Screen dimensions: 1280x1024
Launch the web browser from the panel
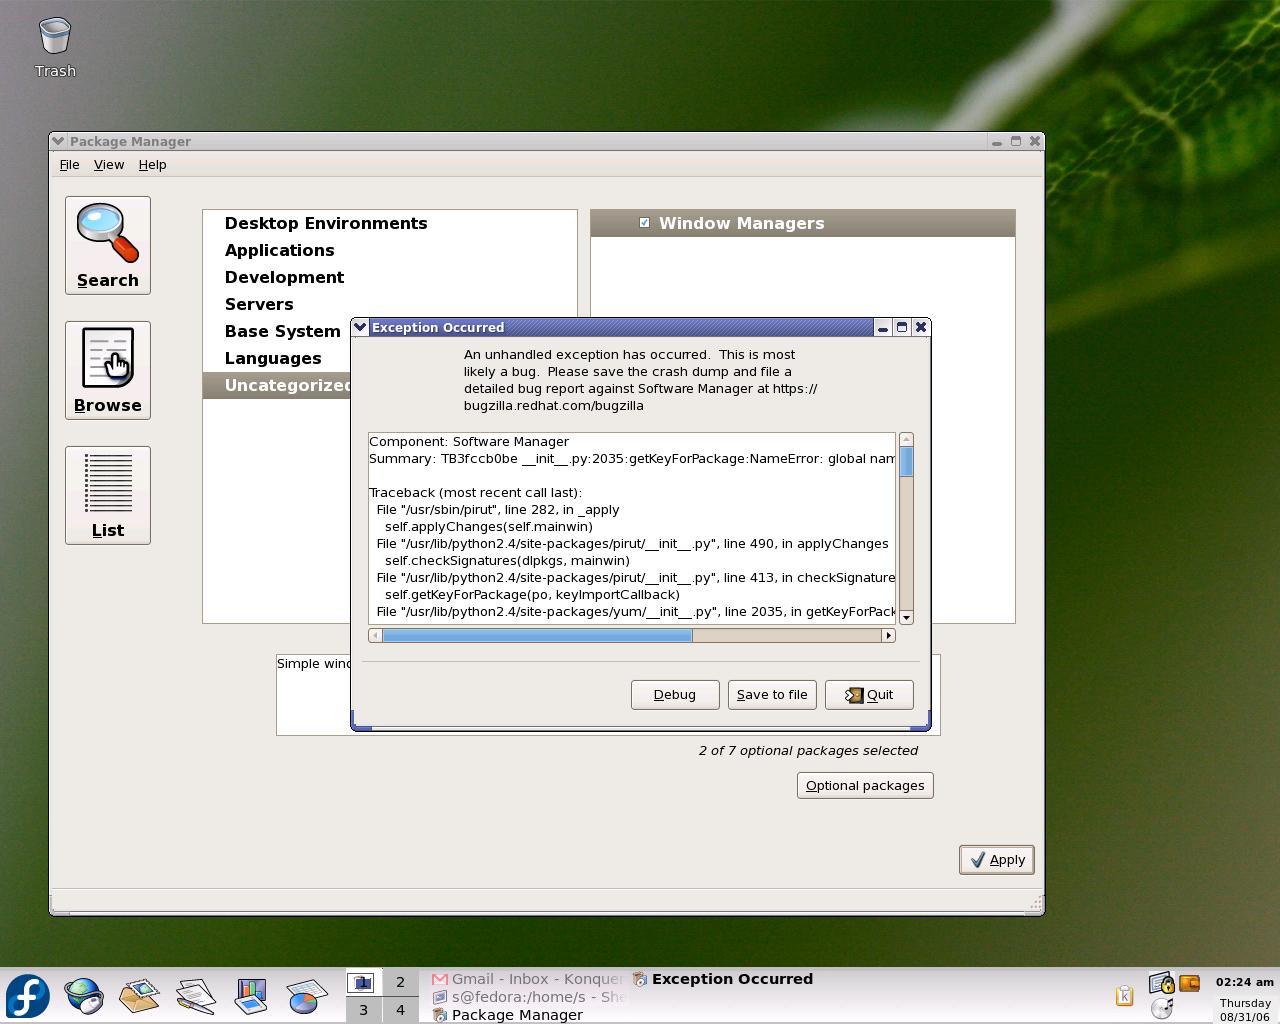tap(84, 996)
